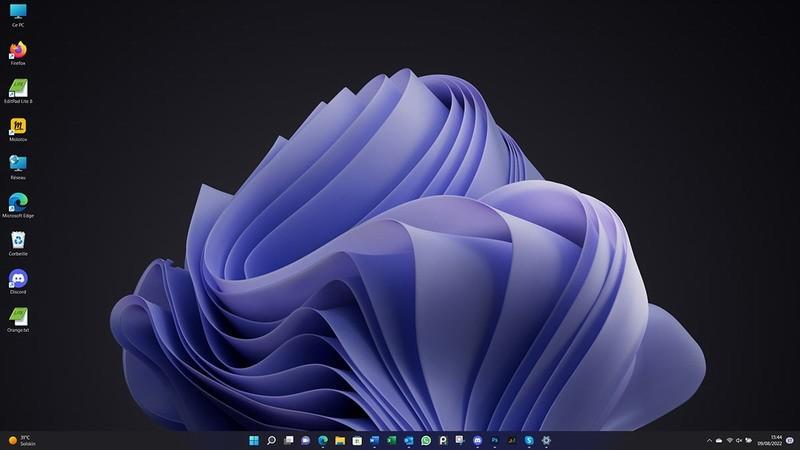Open the notification center badge
800x450 pixels.
click(790, 440)
